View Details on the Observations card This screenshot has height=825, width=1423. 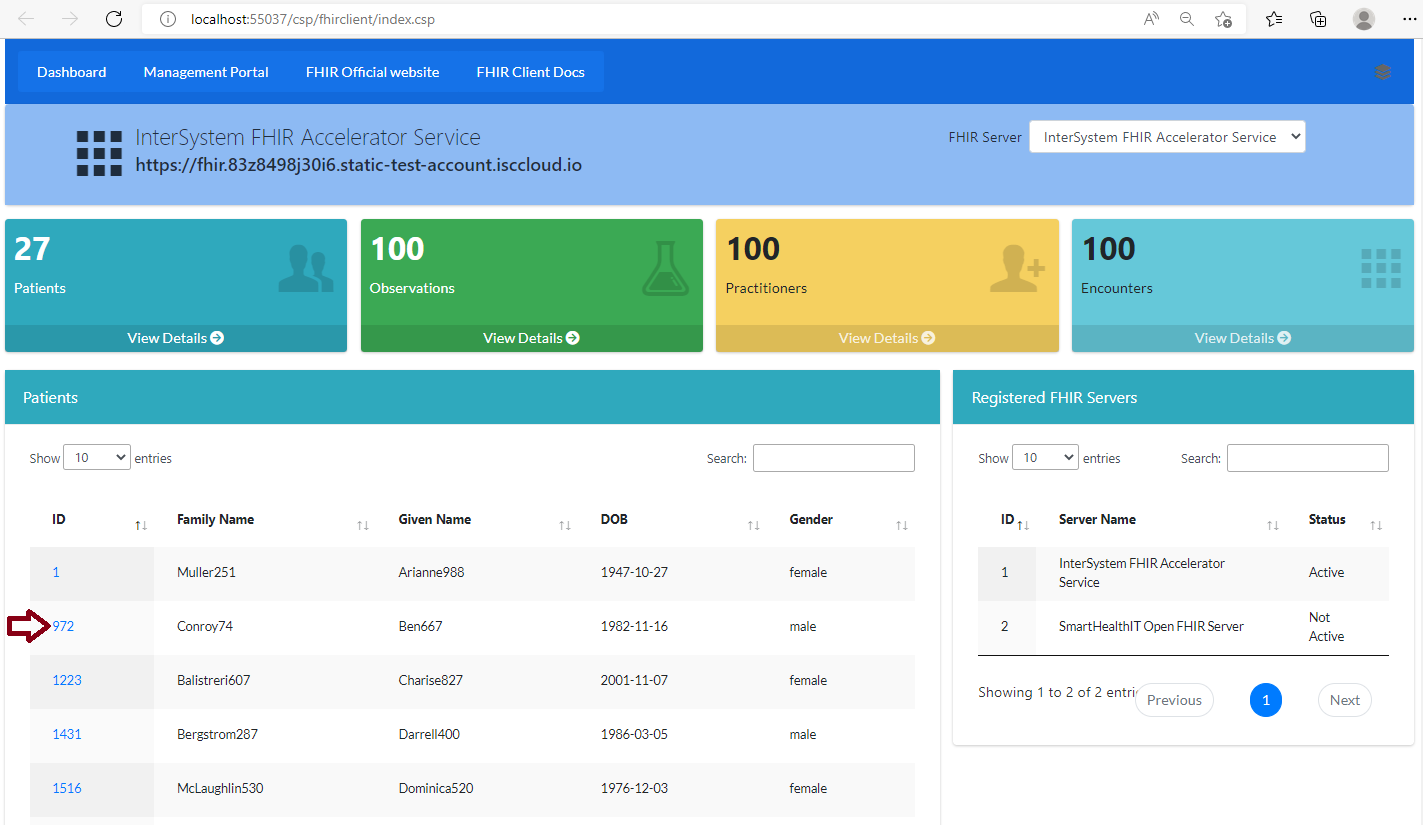pos(532,338)
